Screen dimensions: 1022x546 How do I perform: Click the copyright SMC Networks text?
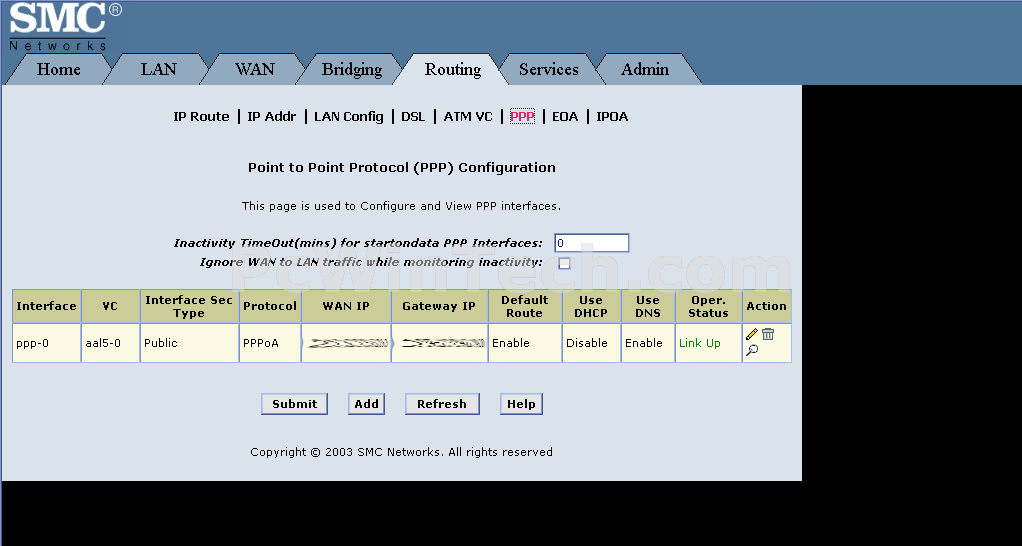[x=402, y=452]
